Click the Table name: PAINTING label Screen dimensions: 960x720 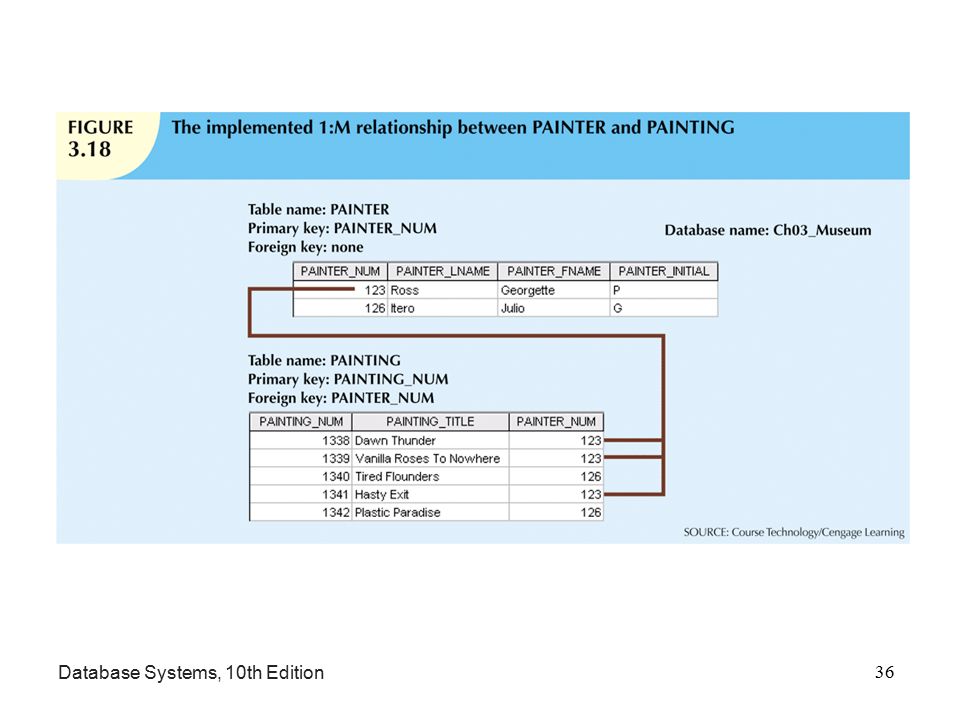(x=324, y=361)
